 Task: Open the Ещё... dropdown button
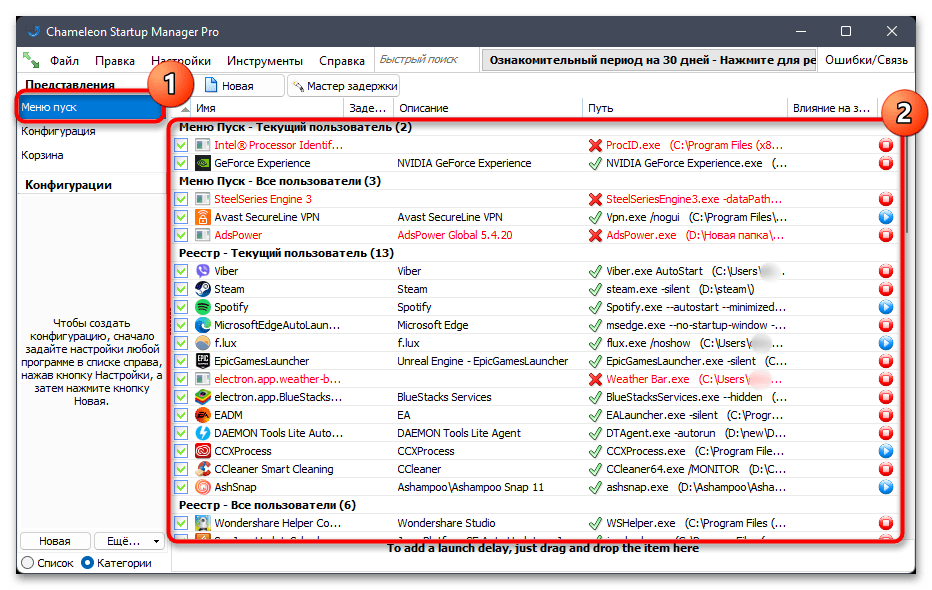(129, 541)
